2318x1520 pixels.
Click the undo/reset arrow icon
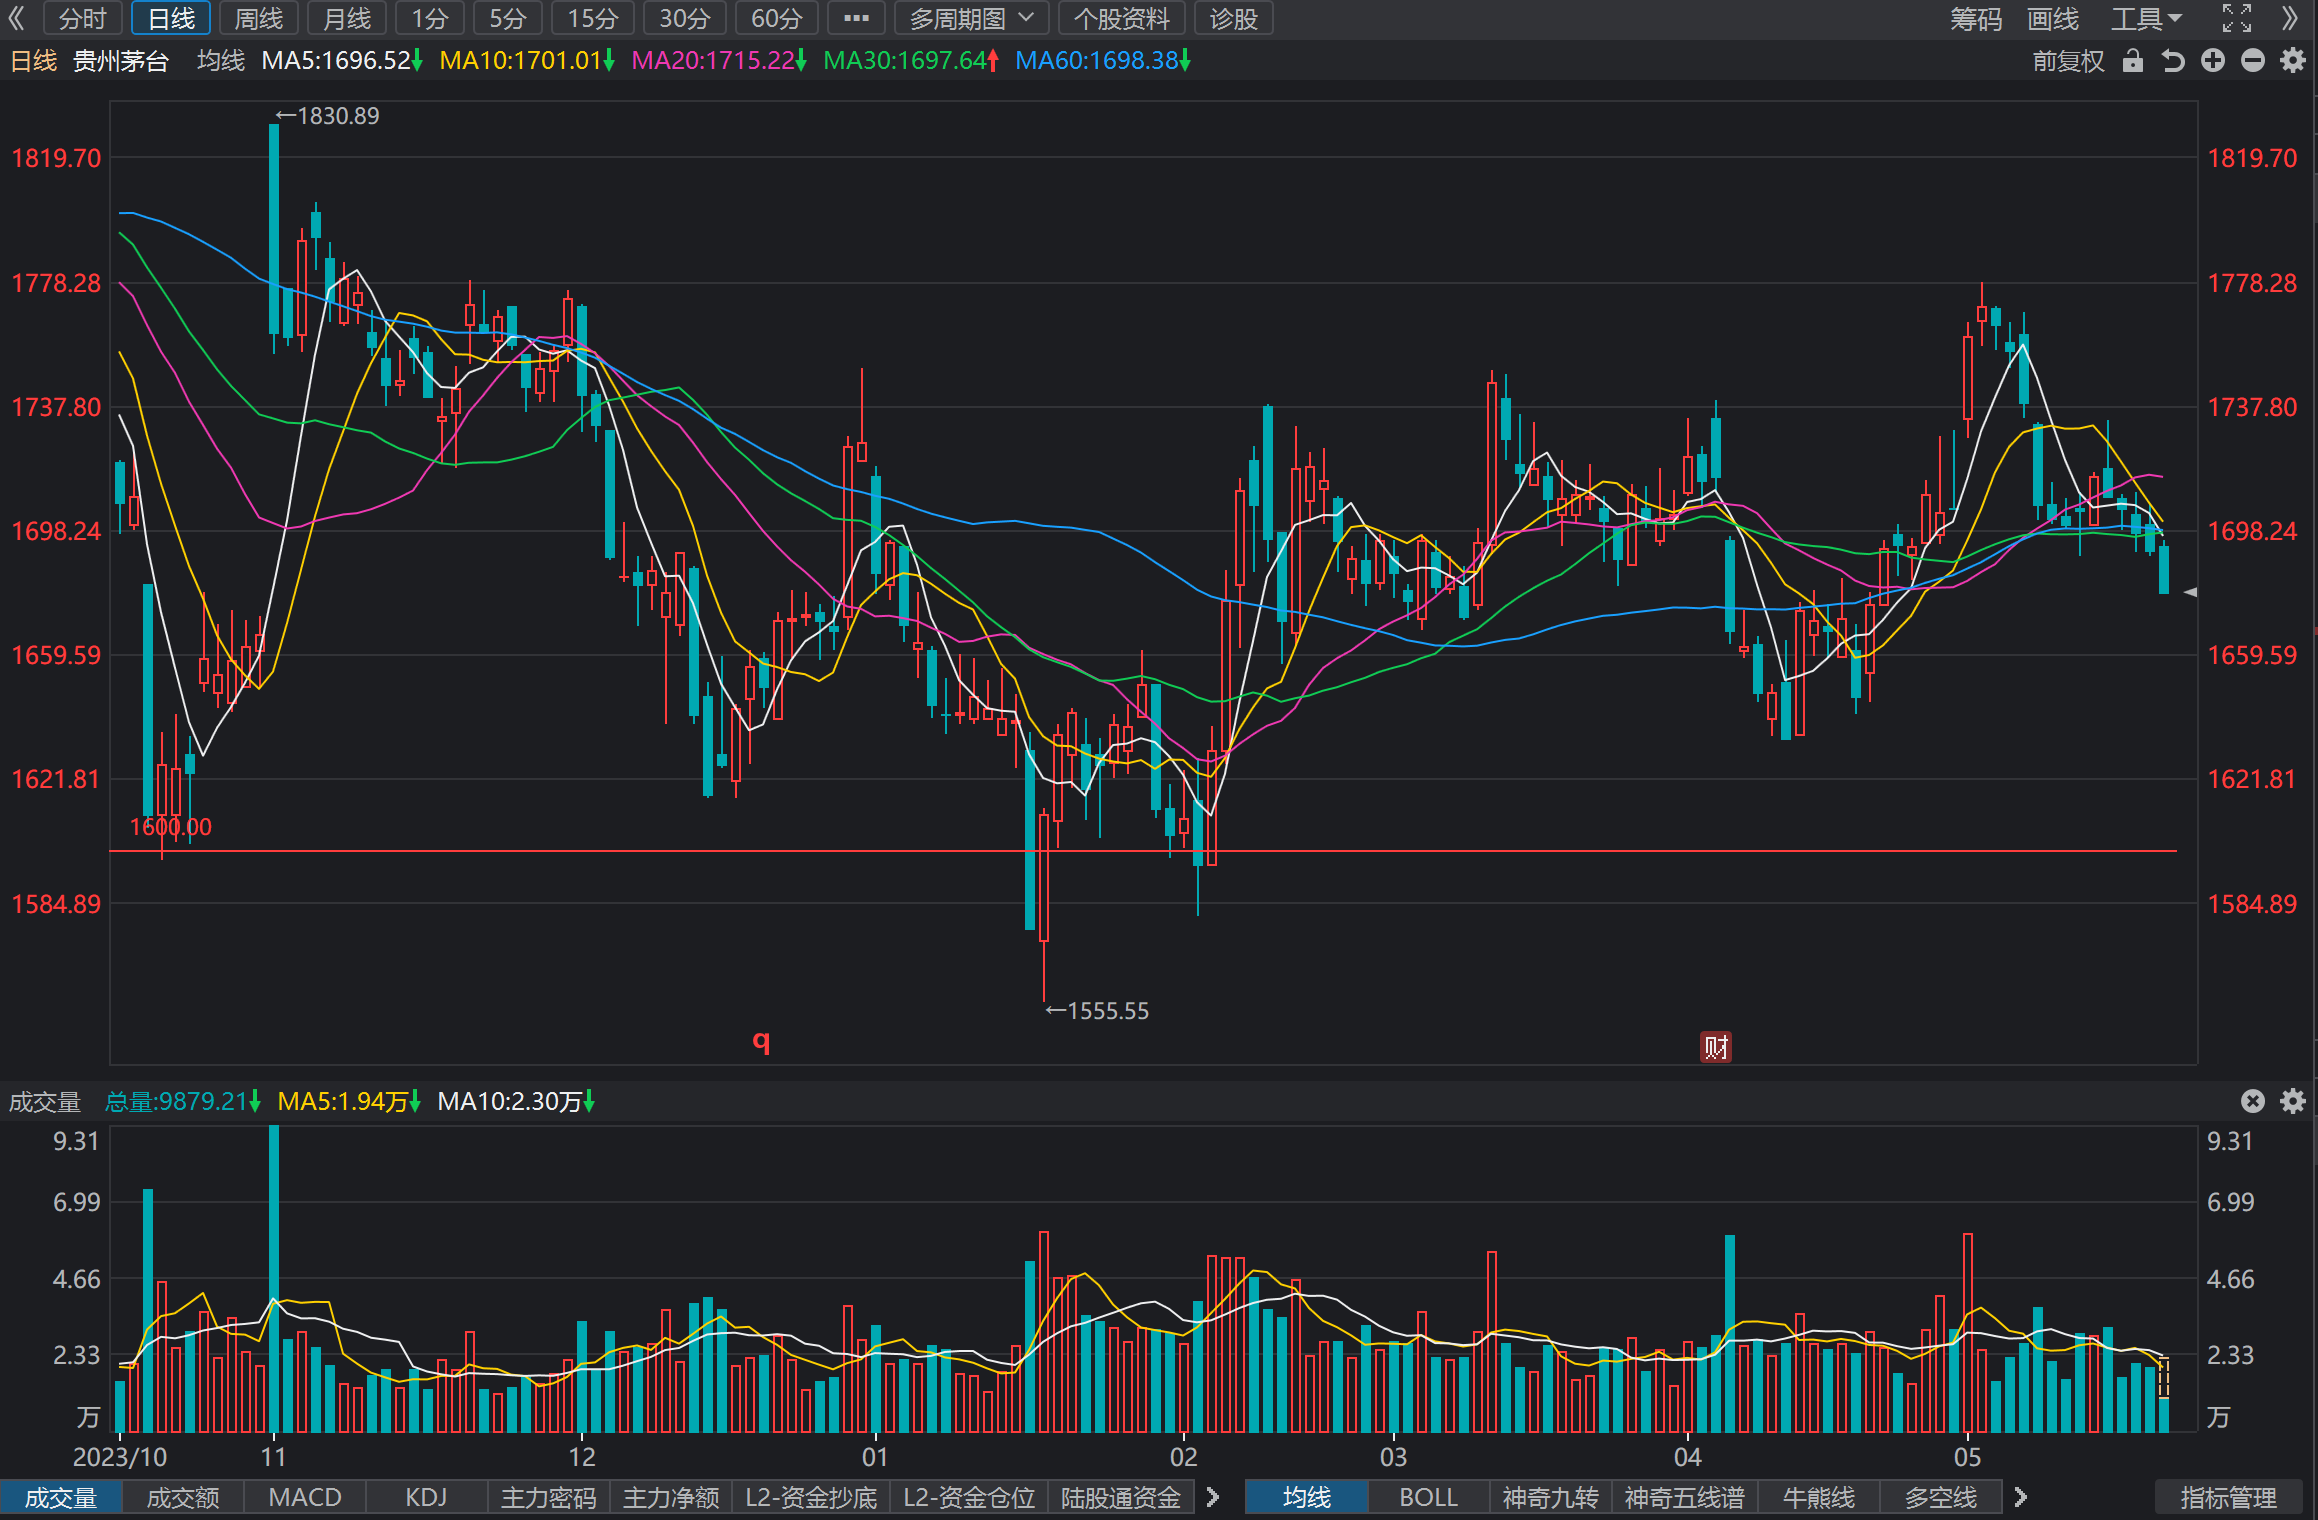point(2172,61)
